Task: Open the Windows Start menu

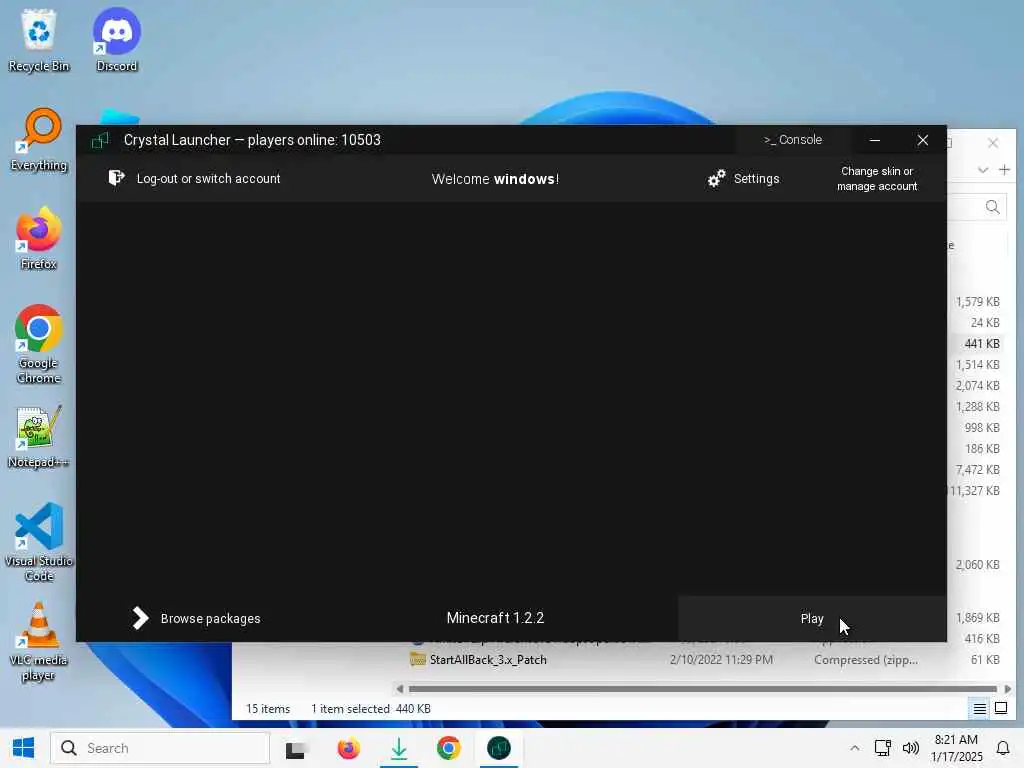Action: [x=24, y=748]
